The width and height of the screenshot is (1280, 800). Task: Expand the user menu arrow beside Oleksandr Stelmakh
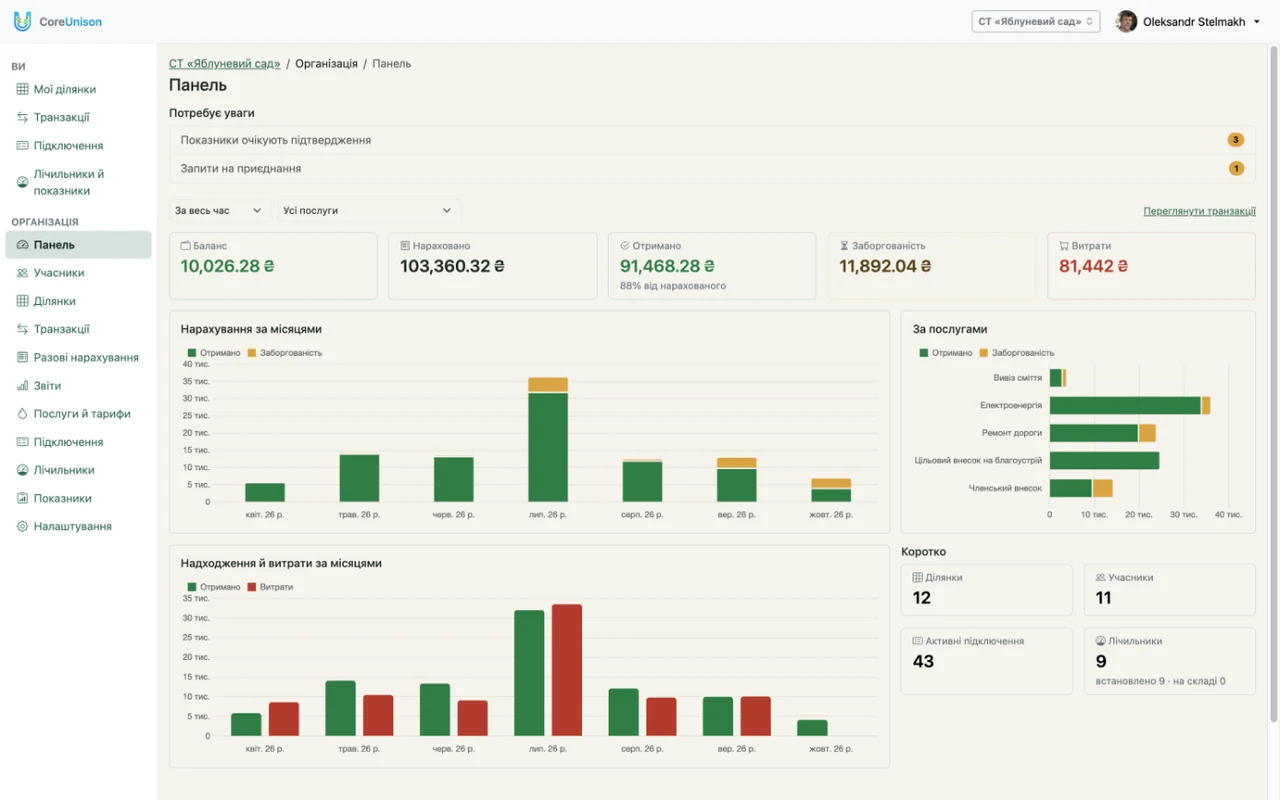[1257, 22]
